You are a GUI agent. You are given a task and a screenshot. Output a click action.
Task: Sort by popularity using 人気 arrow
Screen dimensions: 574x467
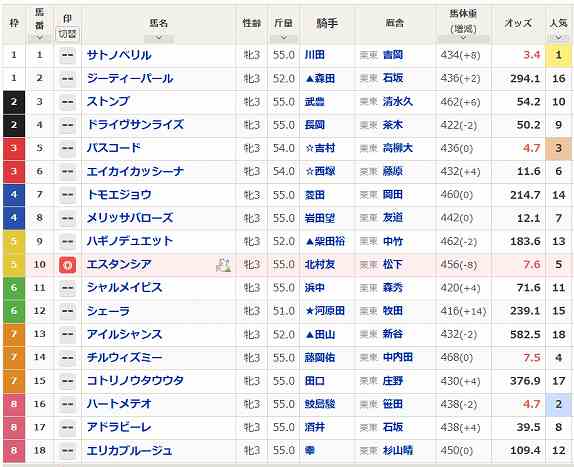tap(558, 37)
